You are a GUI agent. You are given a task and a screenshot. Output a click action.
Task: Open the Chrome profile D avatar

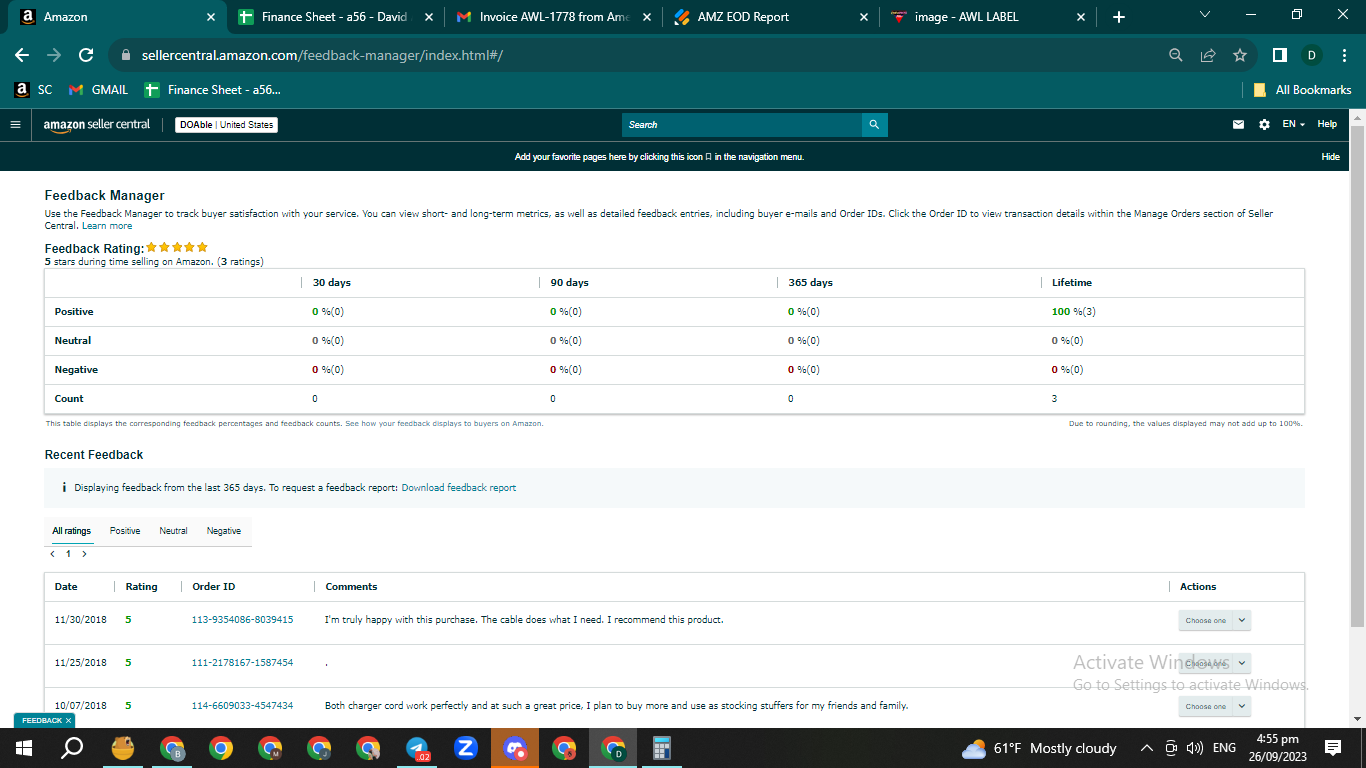(x=1311, y=55)
